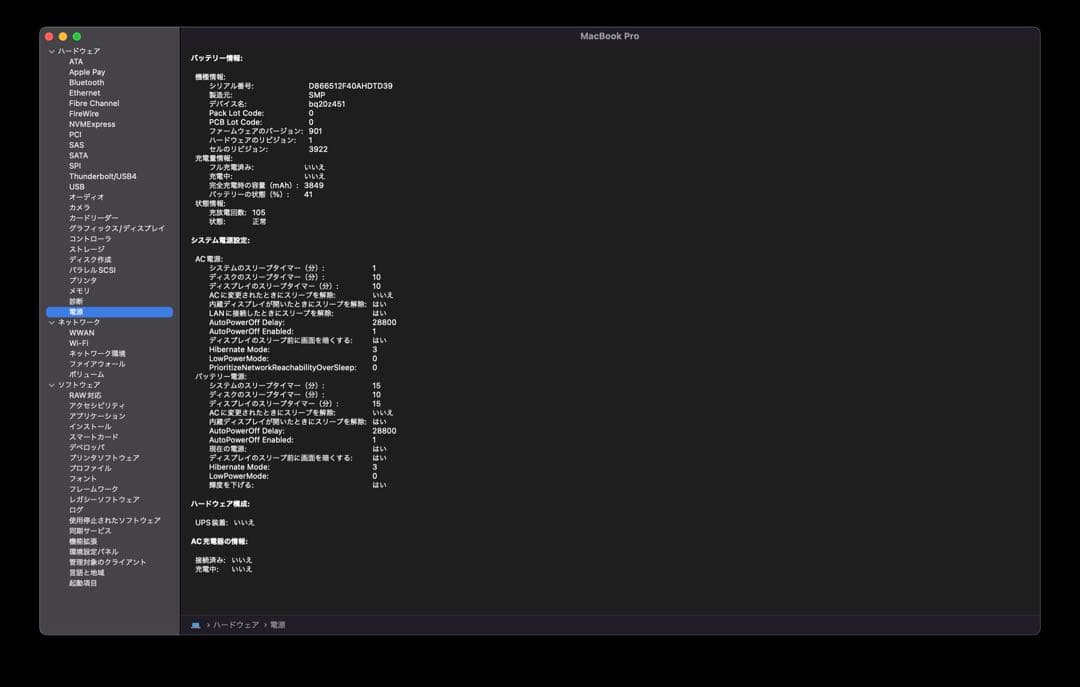Select NVMExpress in the sidebar

coord(92,124)
